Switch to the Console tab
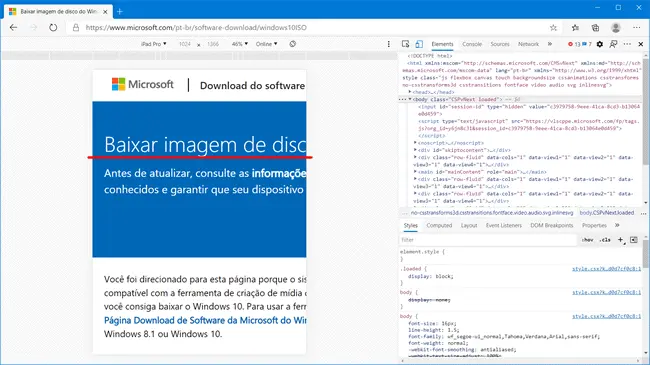Screen dimensions: 650x365 tap(472, 44)
